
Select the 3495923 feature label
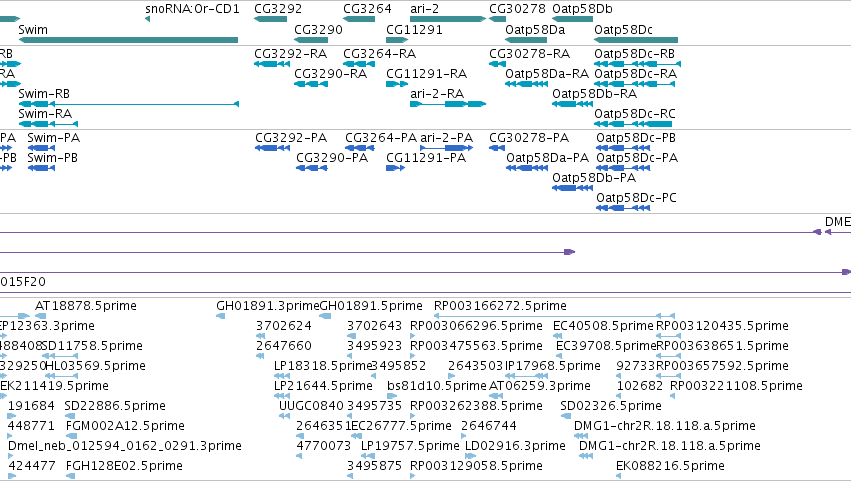click(374, 346)
